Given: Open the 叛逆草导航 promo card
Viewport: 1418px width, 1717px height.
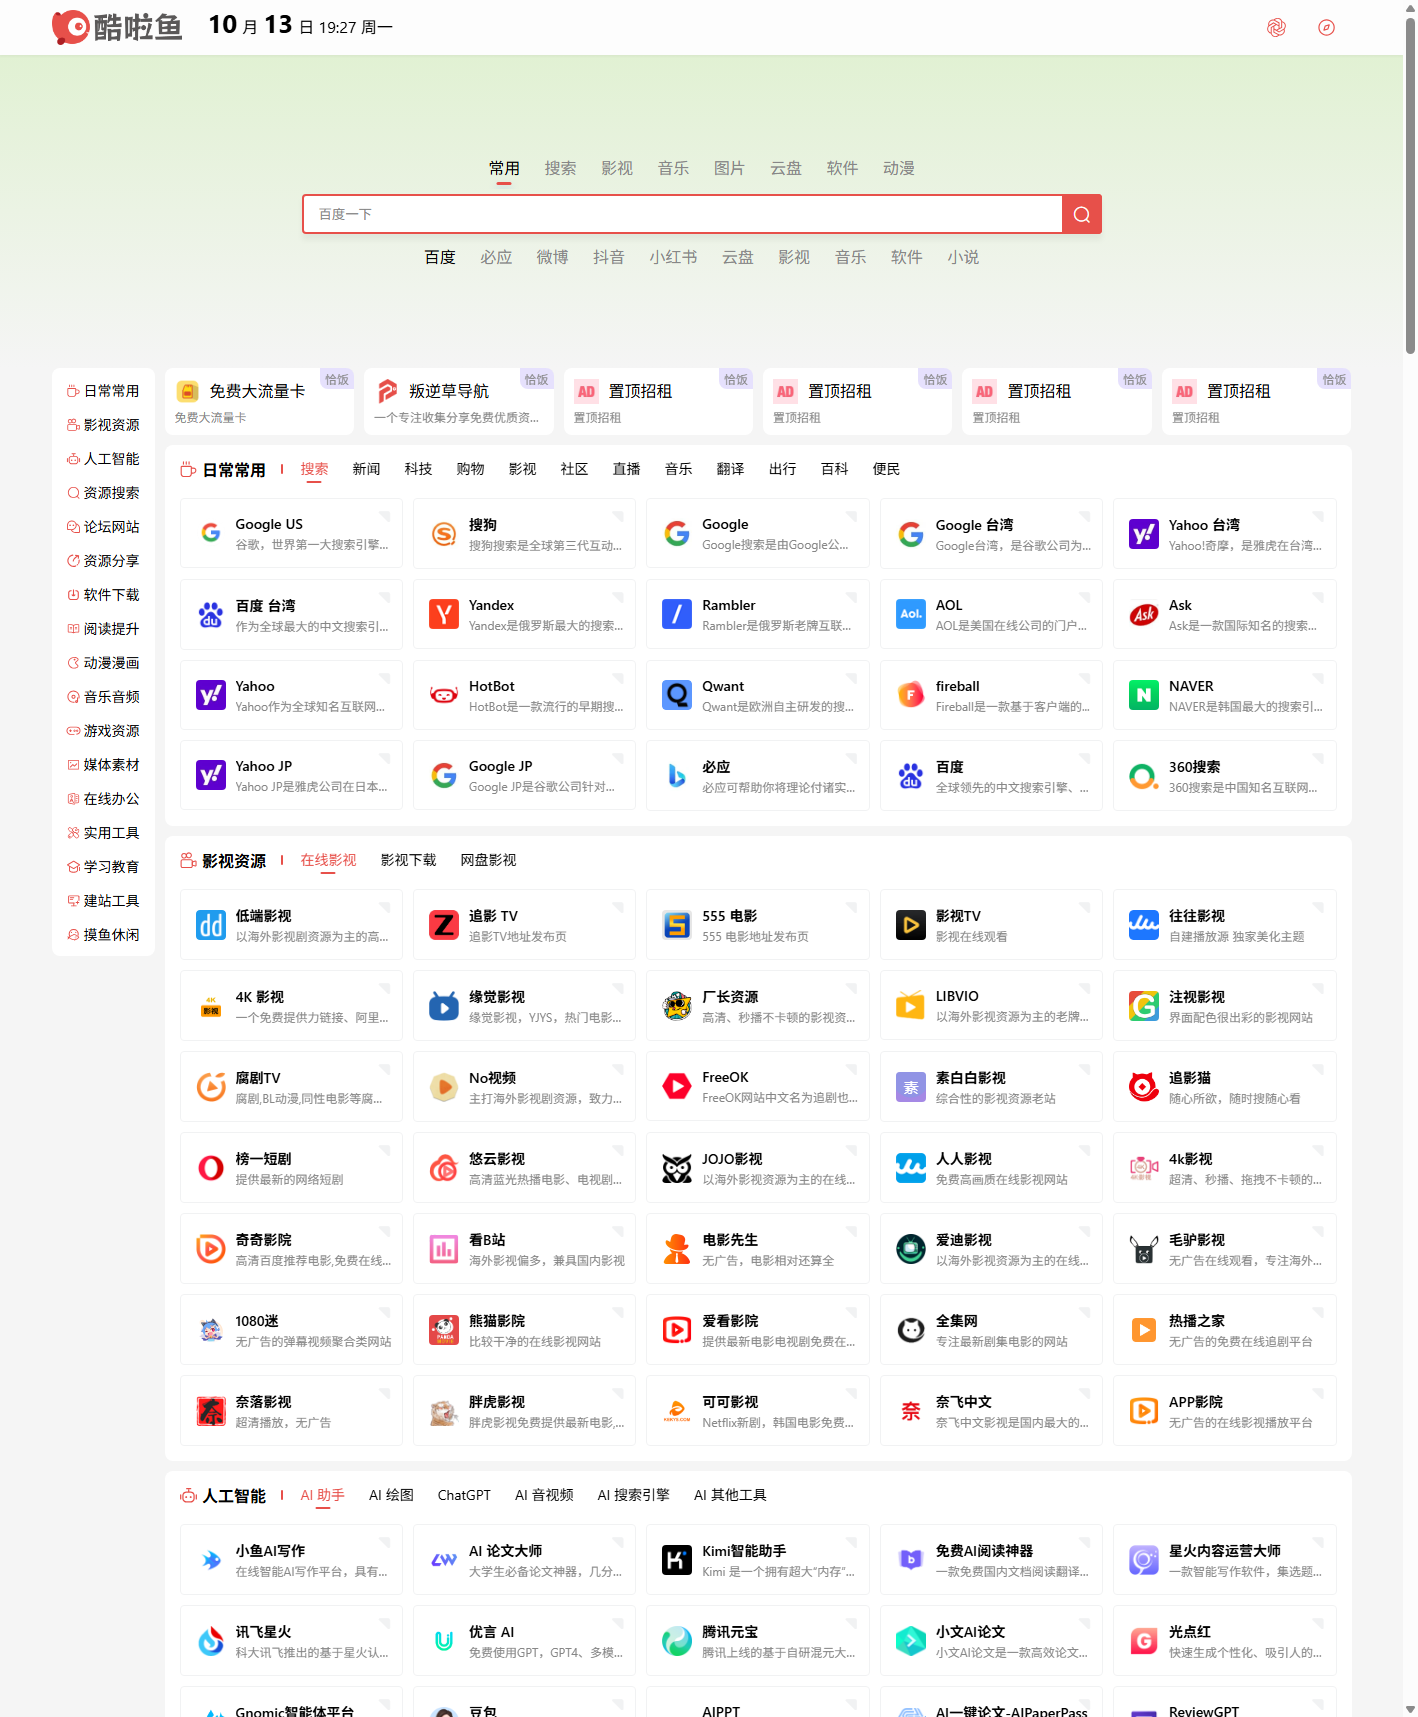Looking at the screenshot, I should tap(459, 402).
